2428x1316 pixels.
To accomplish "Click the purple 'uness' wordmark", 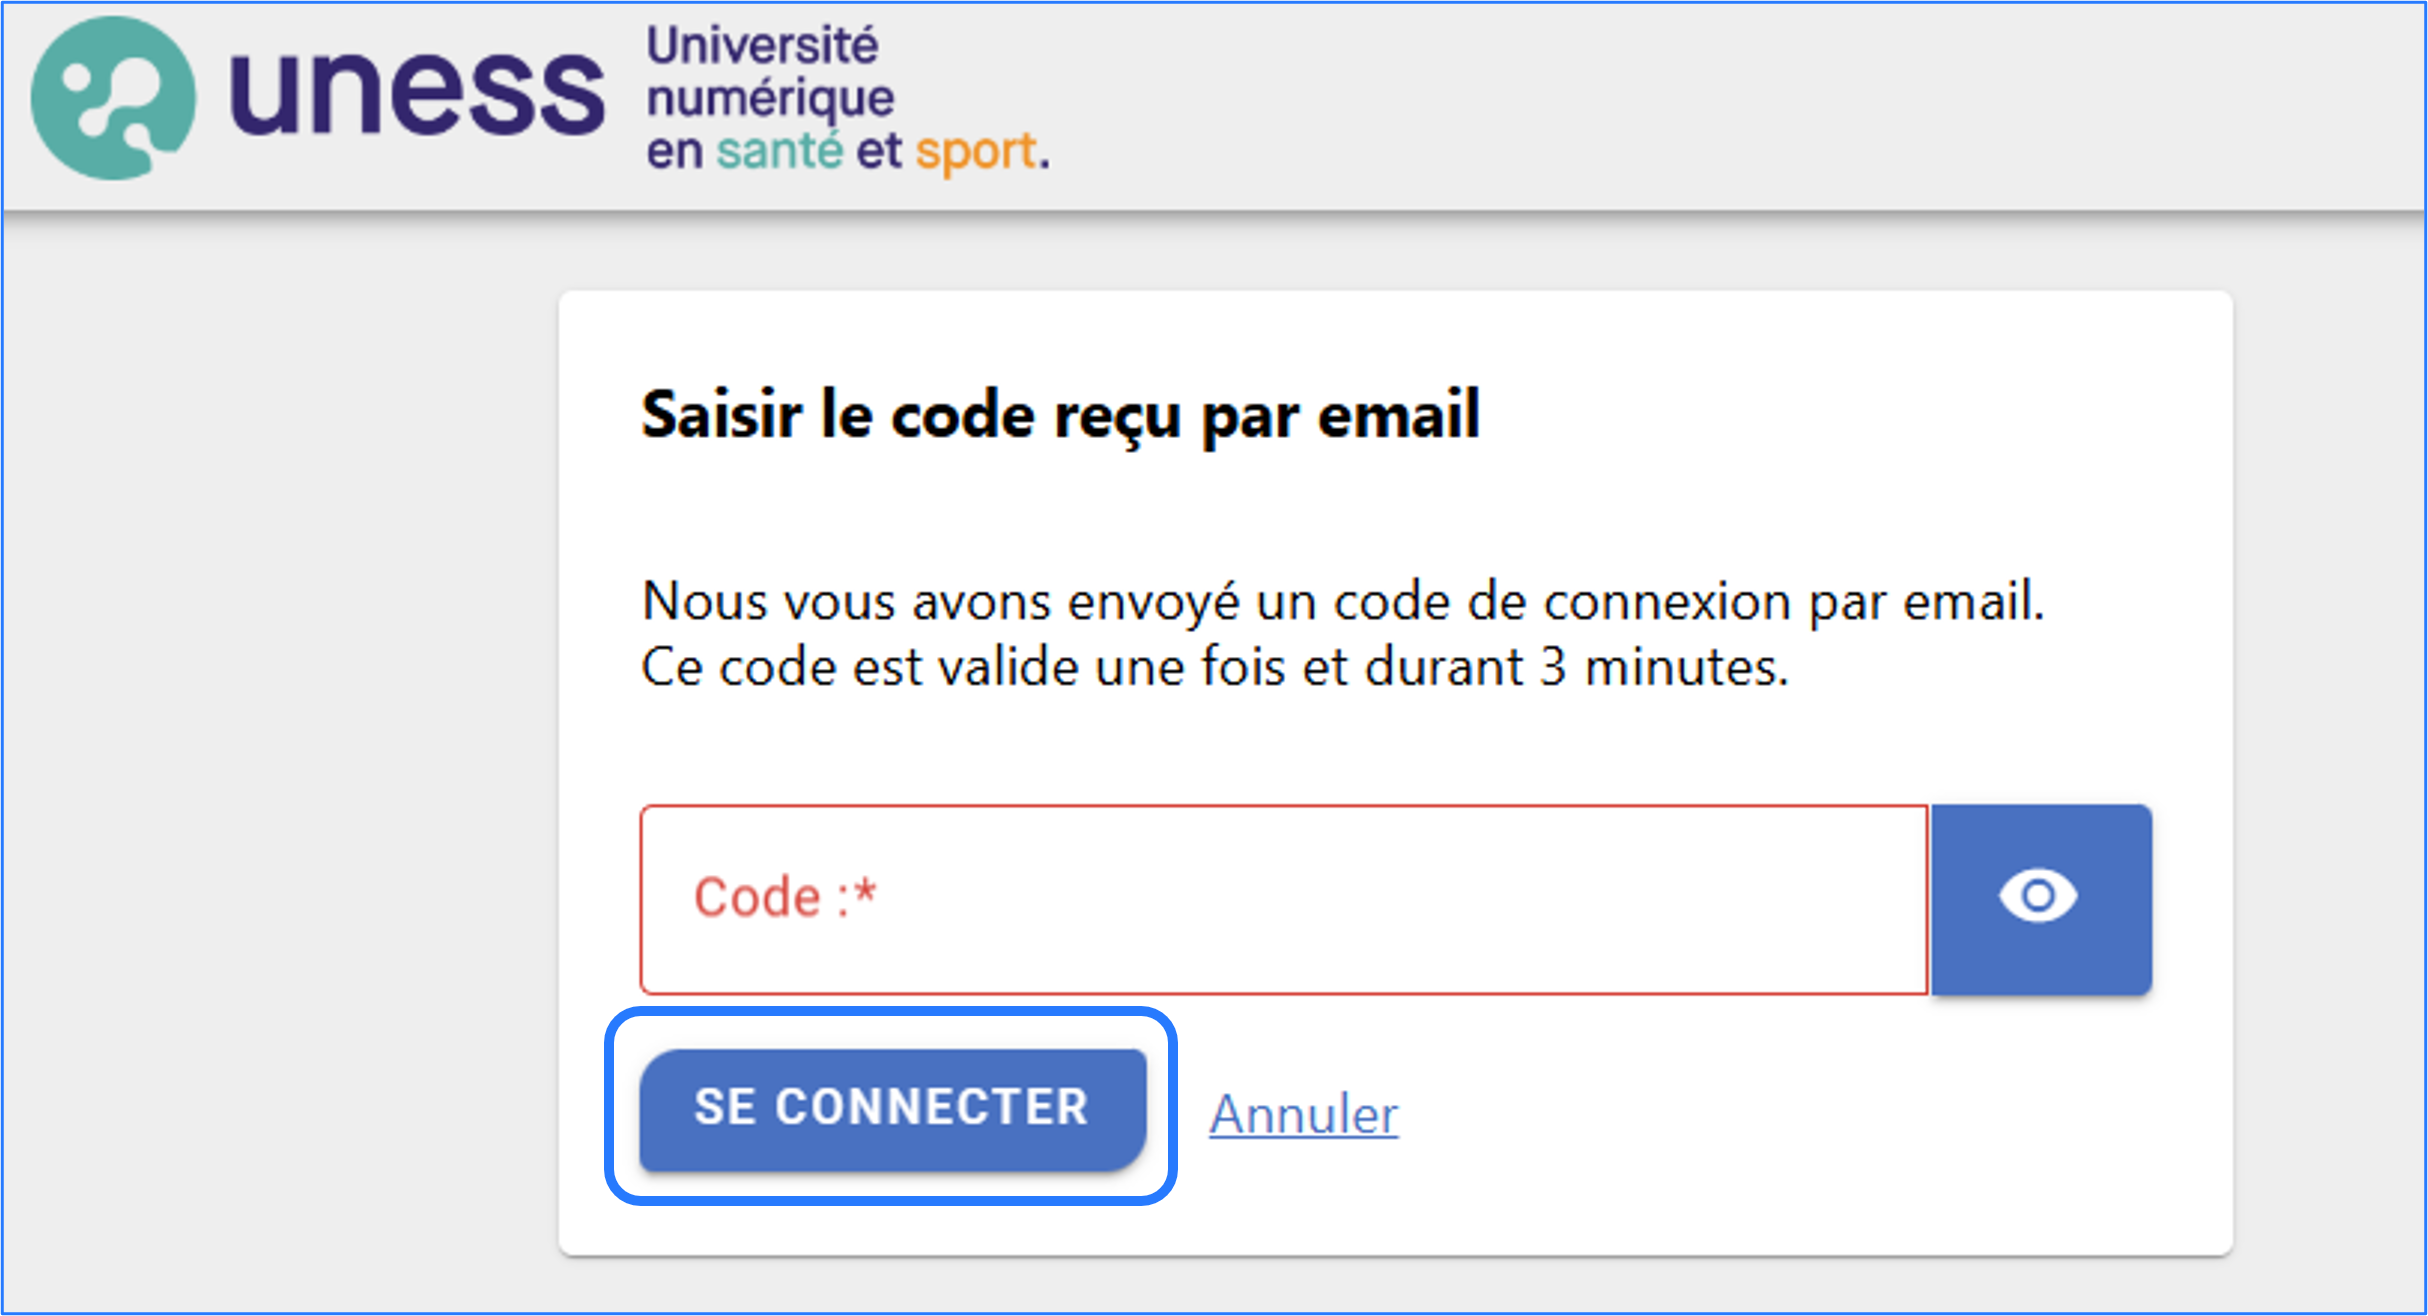I will (417, 93).
